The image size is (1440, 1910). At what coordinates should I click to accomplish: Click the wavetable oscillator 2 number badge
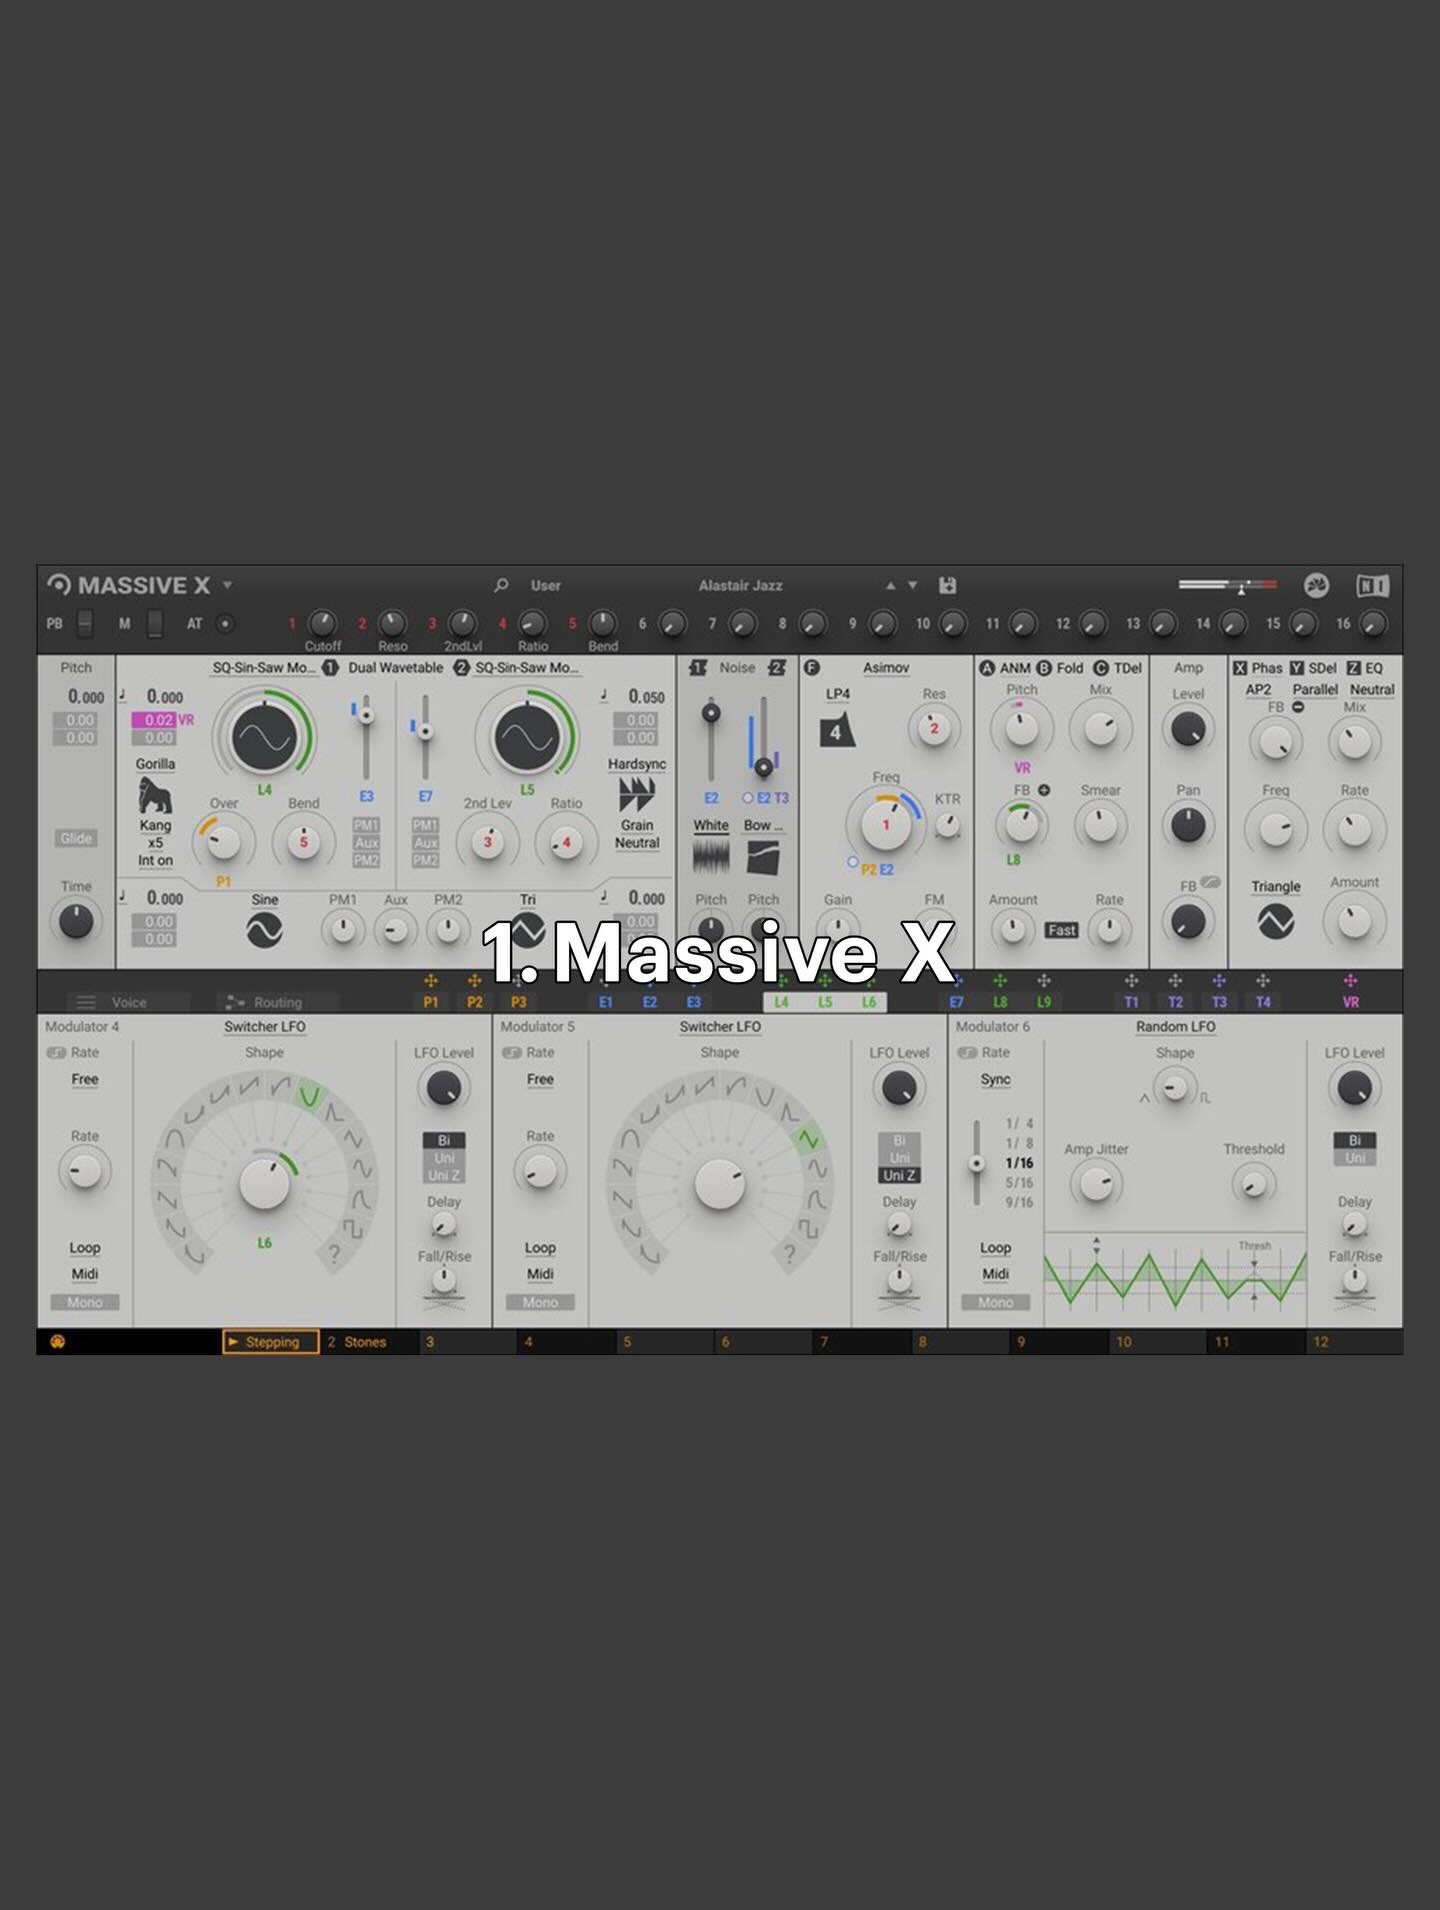coord(461,667)
